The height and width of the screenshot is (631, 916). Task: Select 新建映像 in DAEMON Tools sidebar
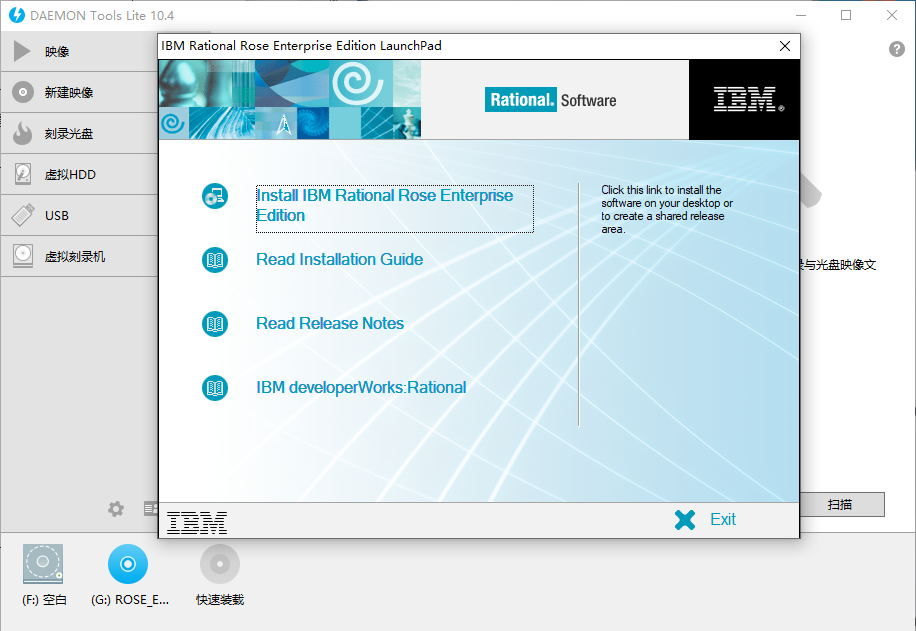coord(79,92)
